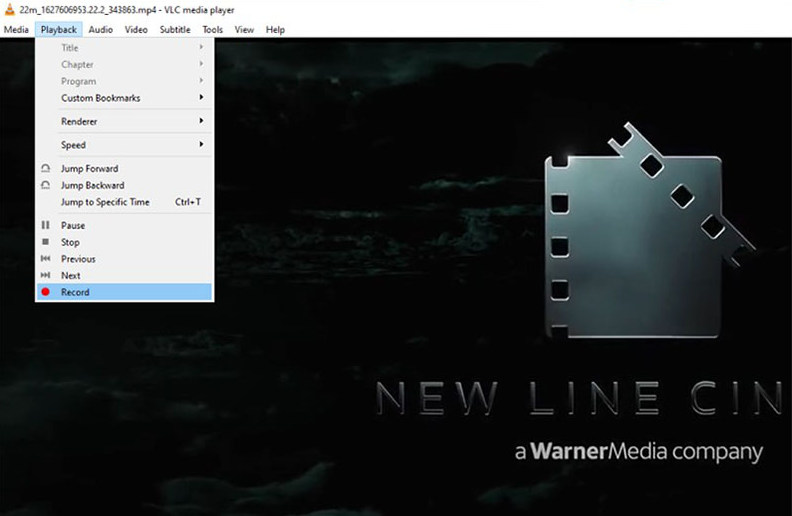Viewport: 792px width, 516px height.
Task: Expand the Custom Bookmarks submenu arrow
Action: click(201, 97)
